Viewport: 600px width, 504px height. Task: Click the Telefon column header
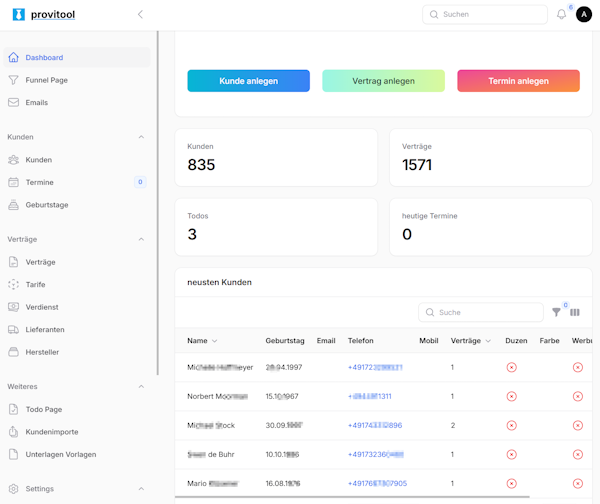tap(360, 341)
